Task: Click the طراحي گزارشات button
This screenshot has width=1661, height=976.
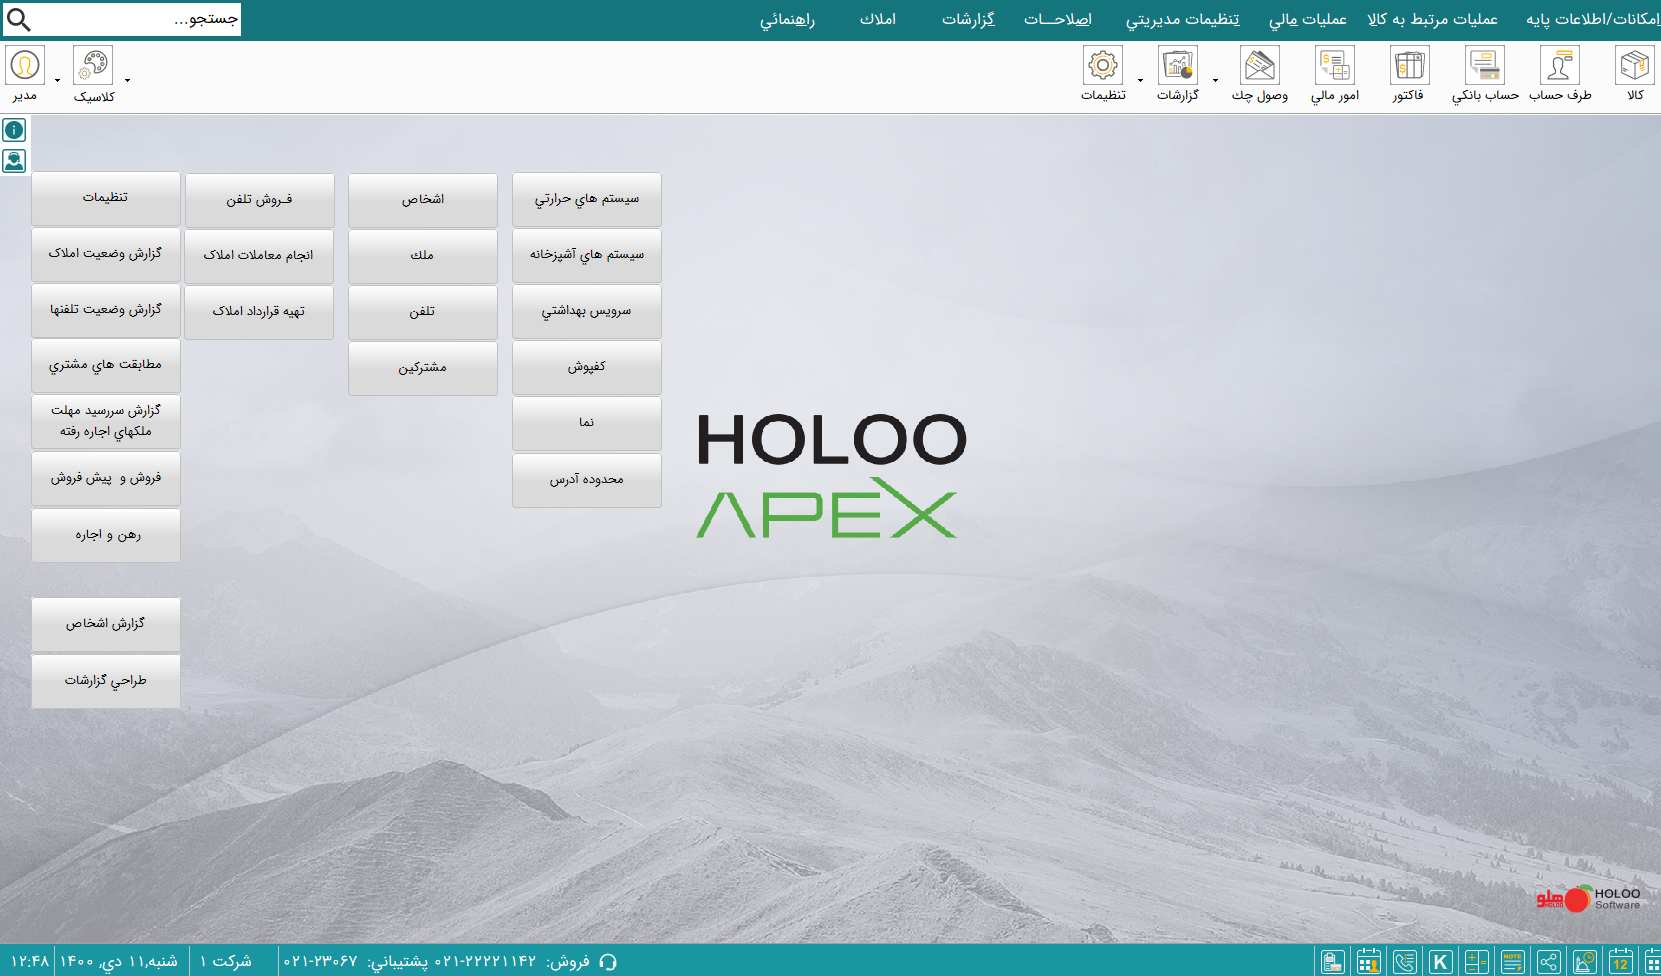Action: [106, 681]
